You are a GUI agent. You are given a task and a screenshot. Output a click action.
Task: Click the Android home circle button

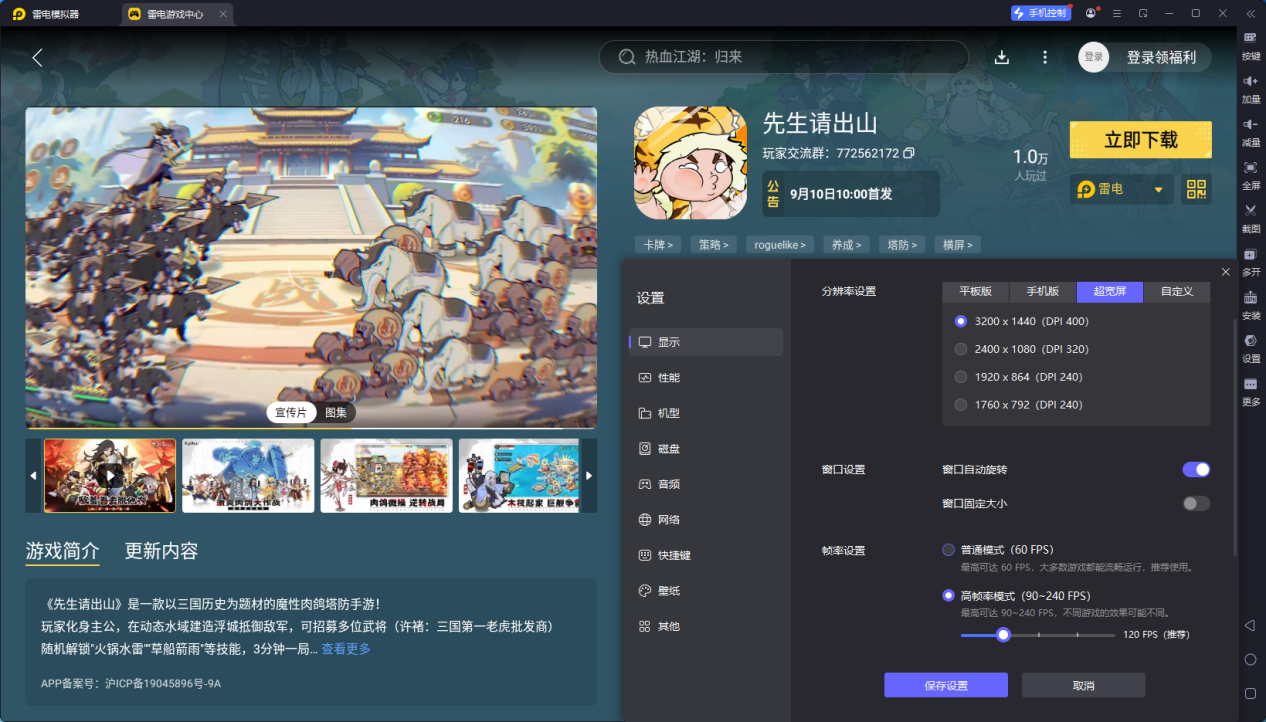point(1250,659)
